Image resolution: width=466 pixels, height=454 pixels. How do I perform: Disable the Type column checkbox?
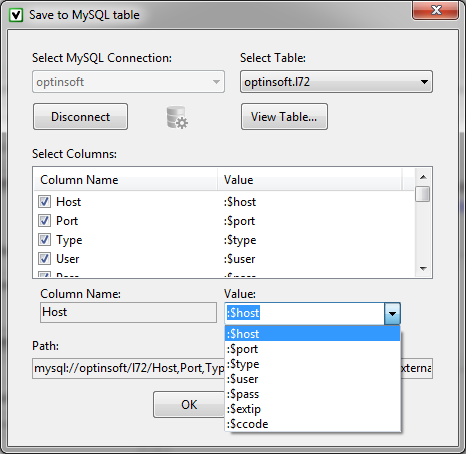pos(44,240)
